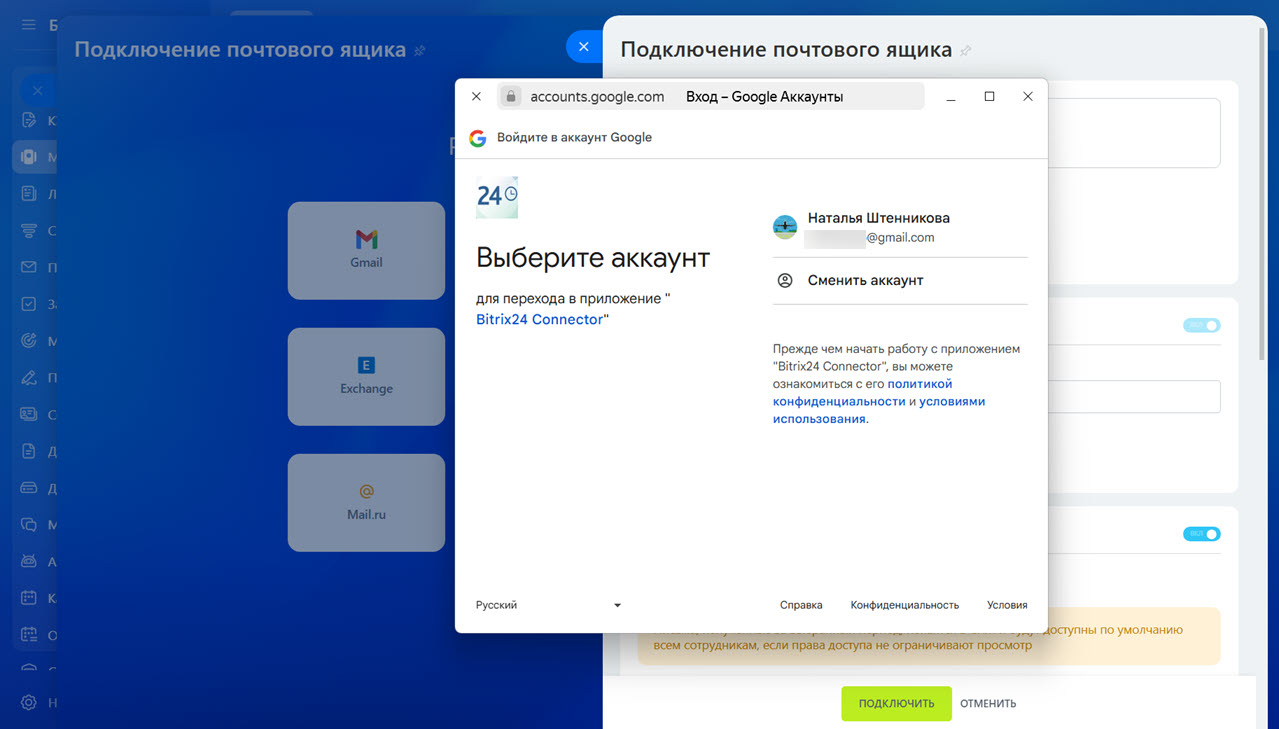Toggle the lower switch in right panel
Image resolution: width=1279 pixels, height=729 pixels.
click(x=1201, y=534)
